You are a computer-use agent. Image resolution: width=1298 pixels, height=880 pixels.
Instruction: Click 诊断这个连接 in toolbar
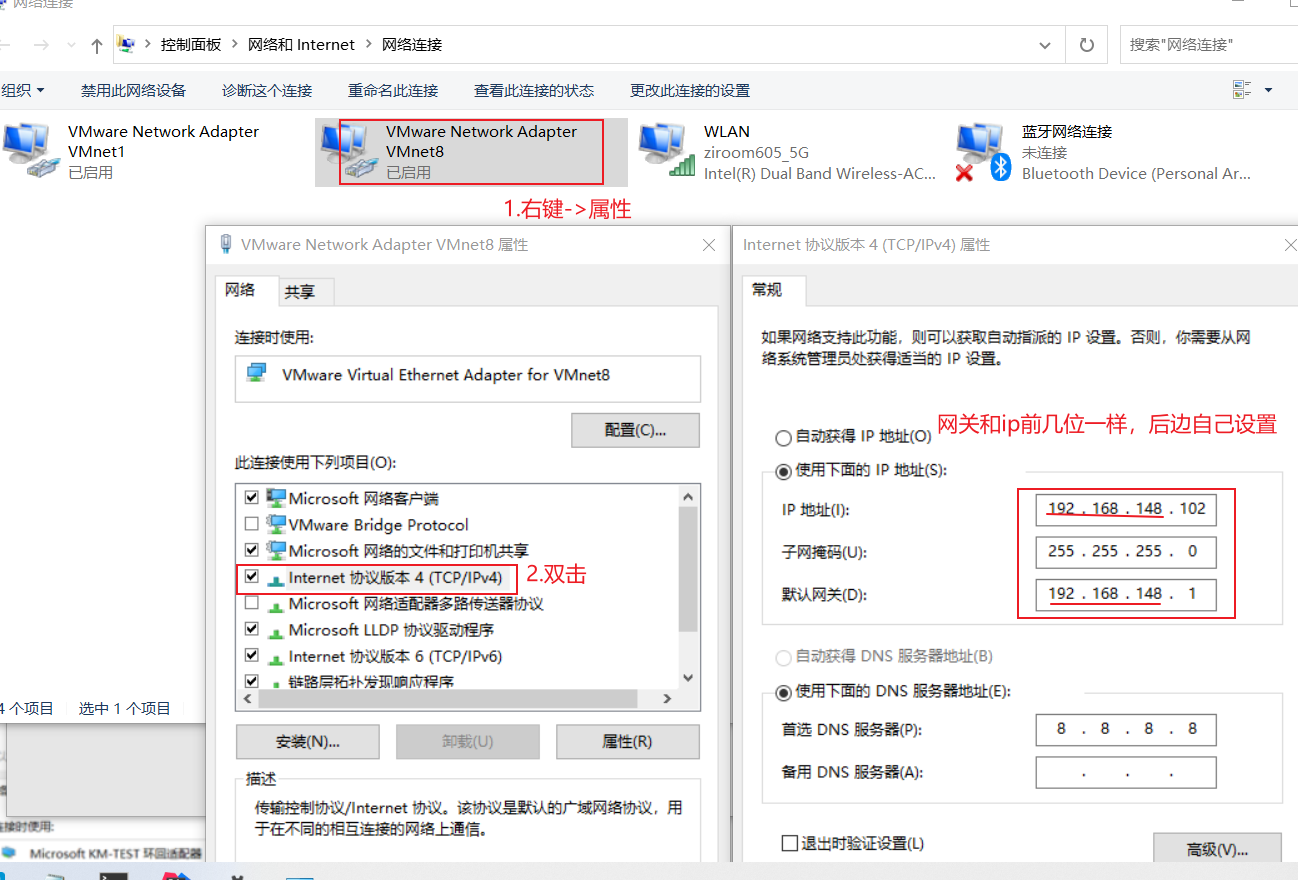coord(267,90)
